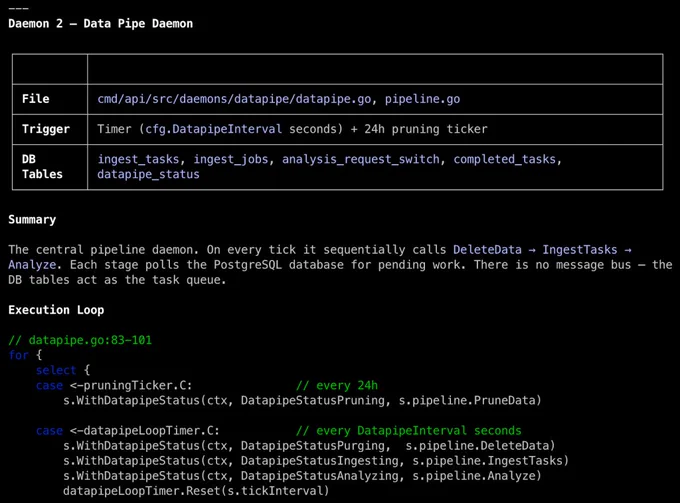The width and height of the screenshot is (680, 503).
Task: Click 'task queue.' ending the summary
Action: click(190, 280)
